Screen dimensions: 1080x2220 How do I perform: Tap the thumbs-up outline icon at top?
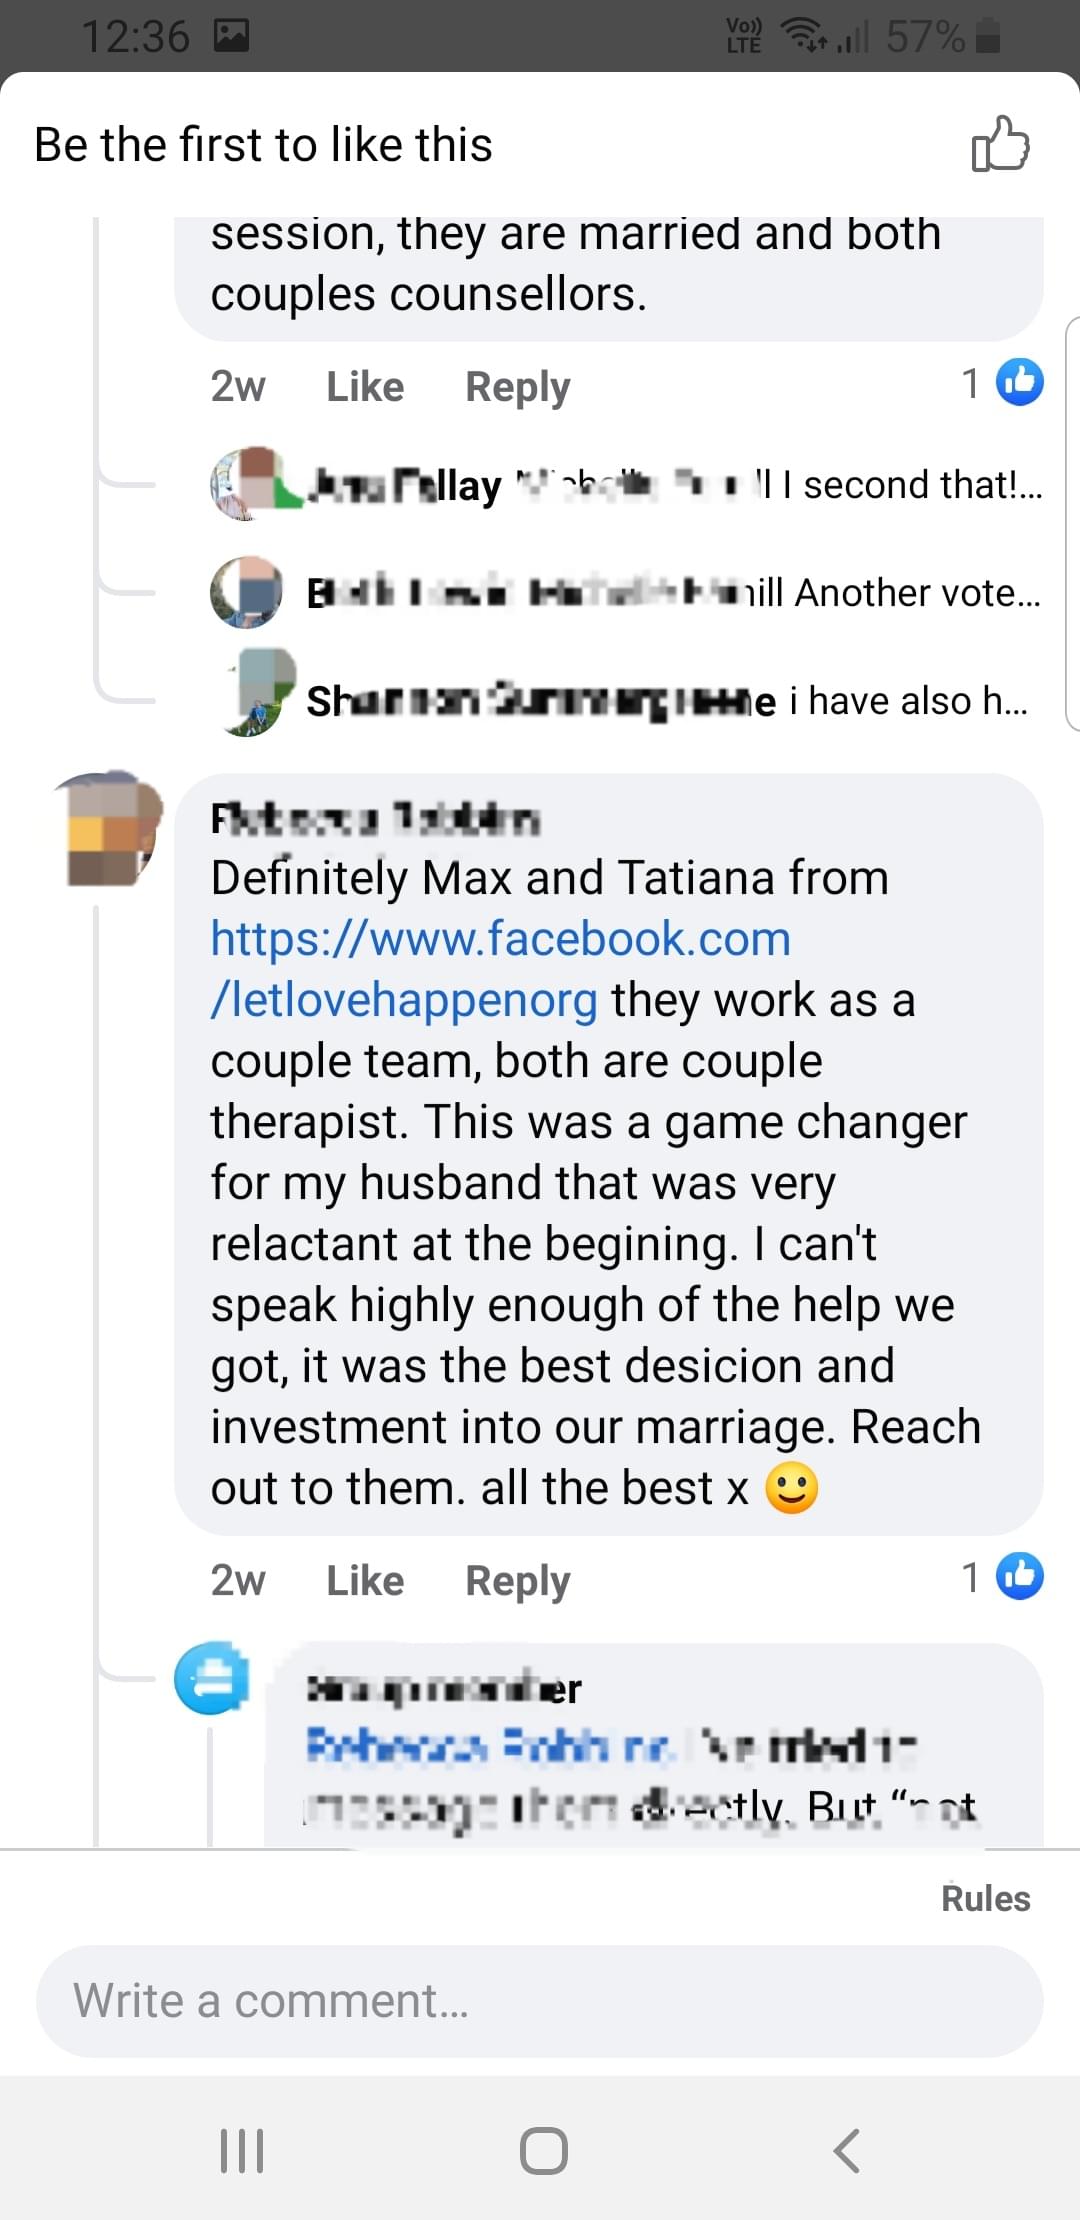click(x=1000, y=144)
